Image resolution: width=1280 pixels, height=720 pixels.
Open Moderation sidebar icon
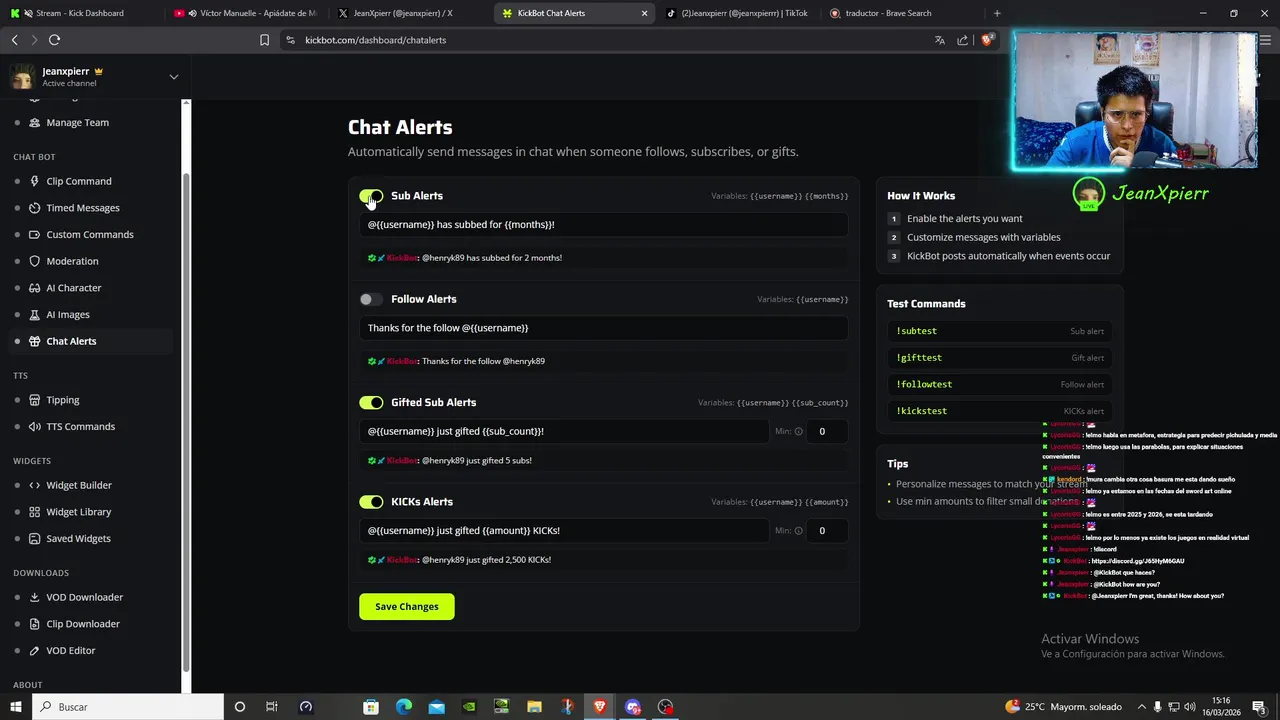pyautogui.click(x=34, y=261)
